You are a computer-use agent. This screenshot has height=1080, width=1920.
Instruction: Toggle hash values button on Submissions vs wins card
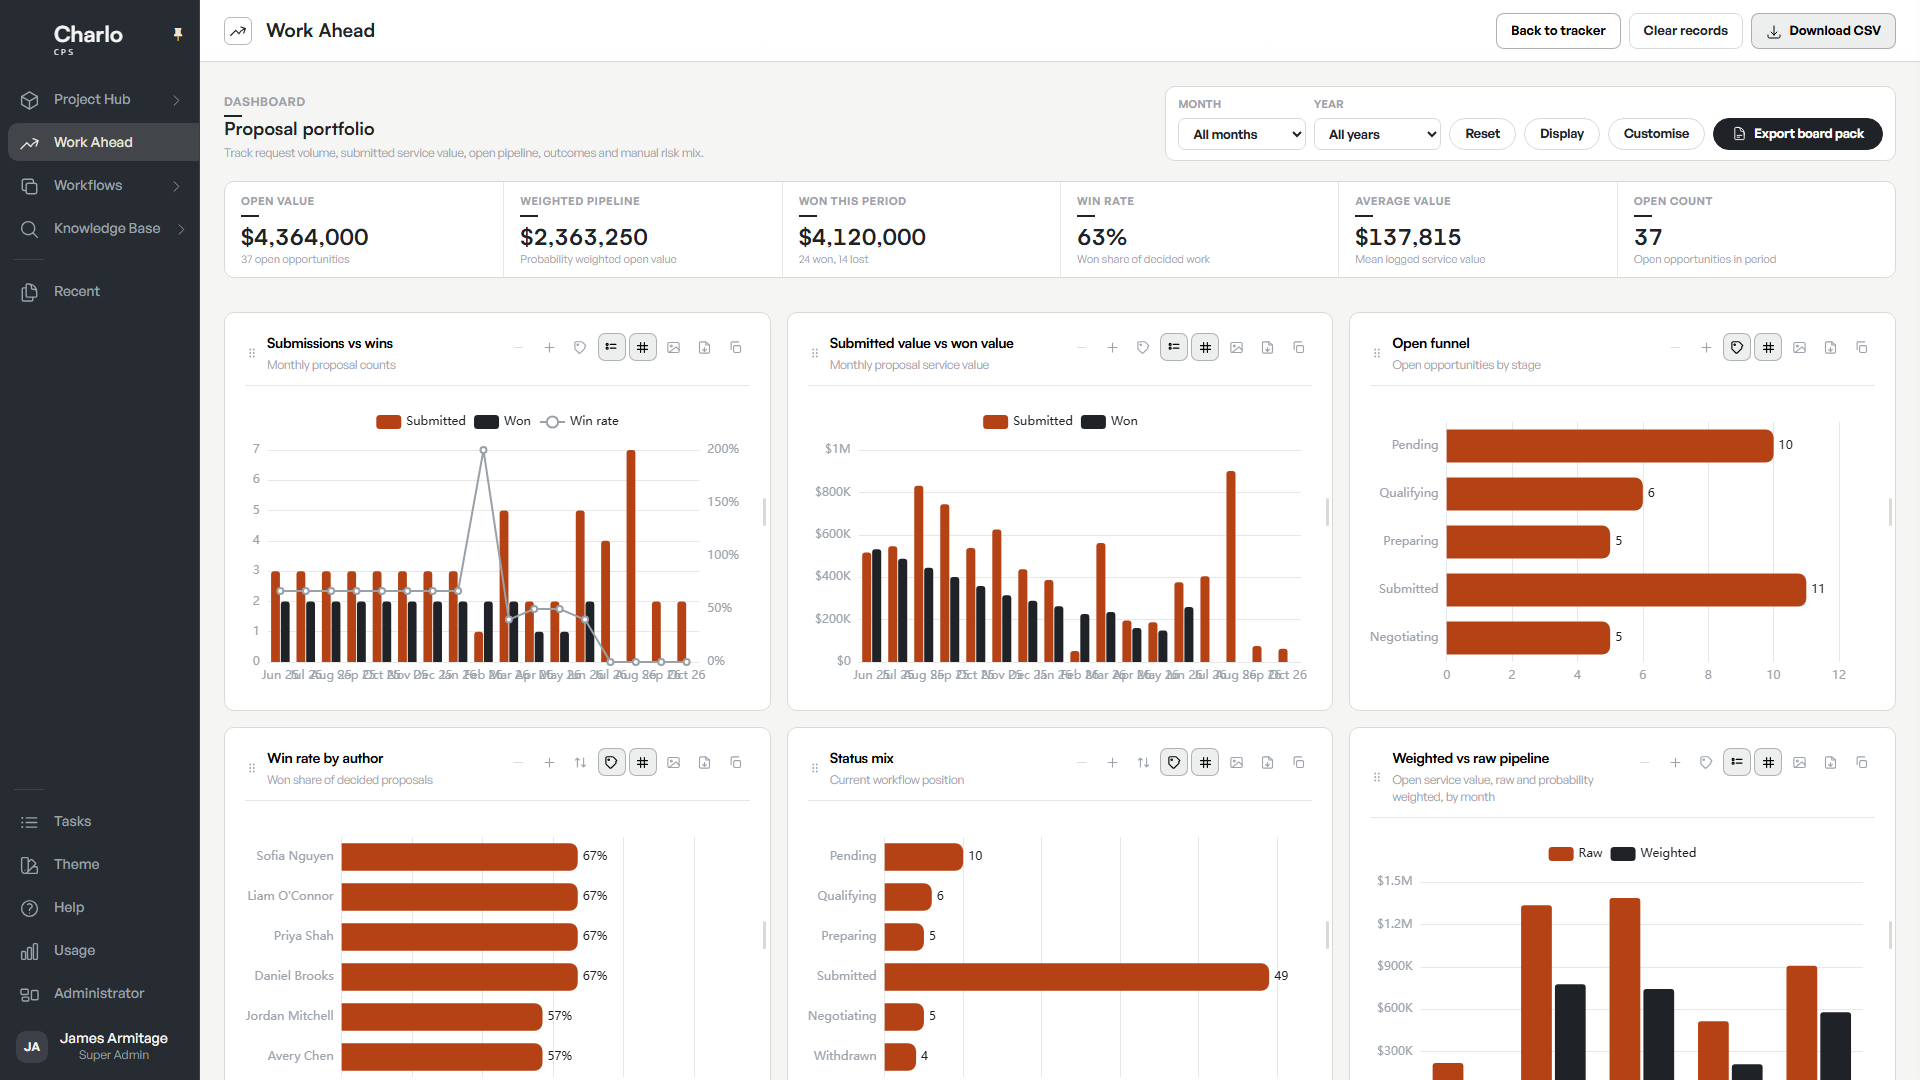[x=643, y=348]
